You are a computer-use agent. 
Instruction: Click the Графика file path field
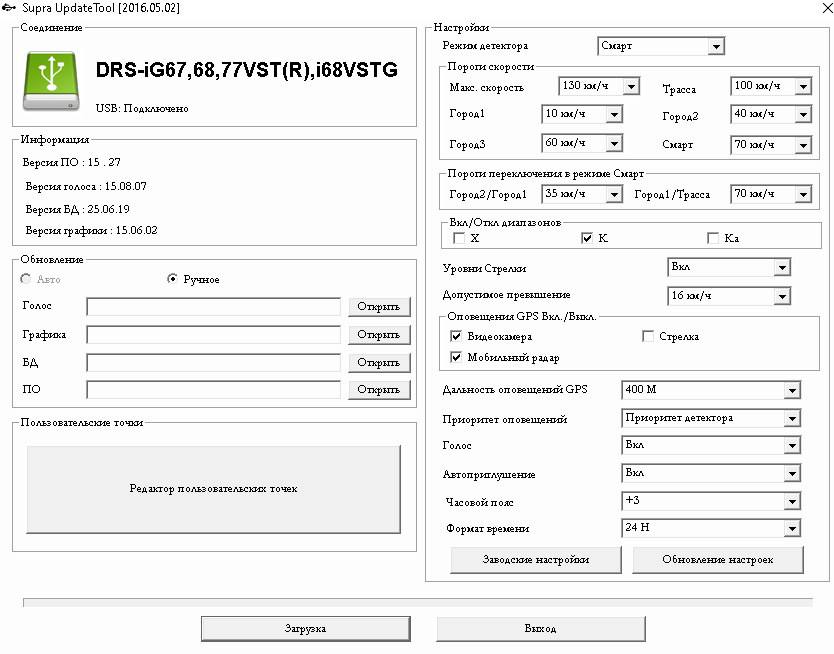click(213, 335)
